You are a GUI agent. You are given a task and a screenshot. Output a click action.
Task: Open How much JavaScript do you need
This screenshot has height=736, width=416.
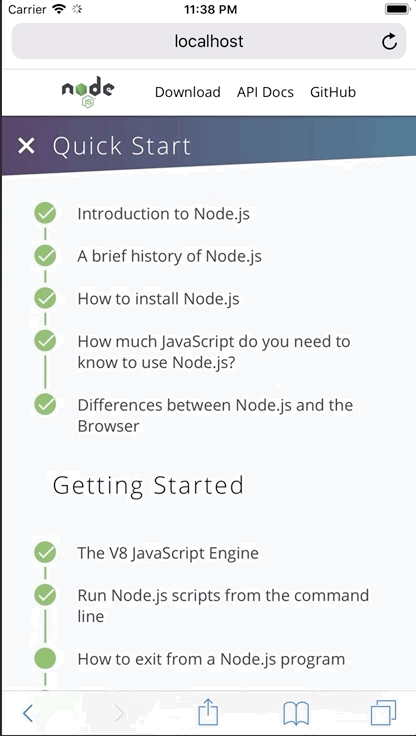214,352
